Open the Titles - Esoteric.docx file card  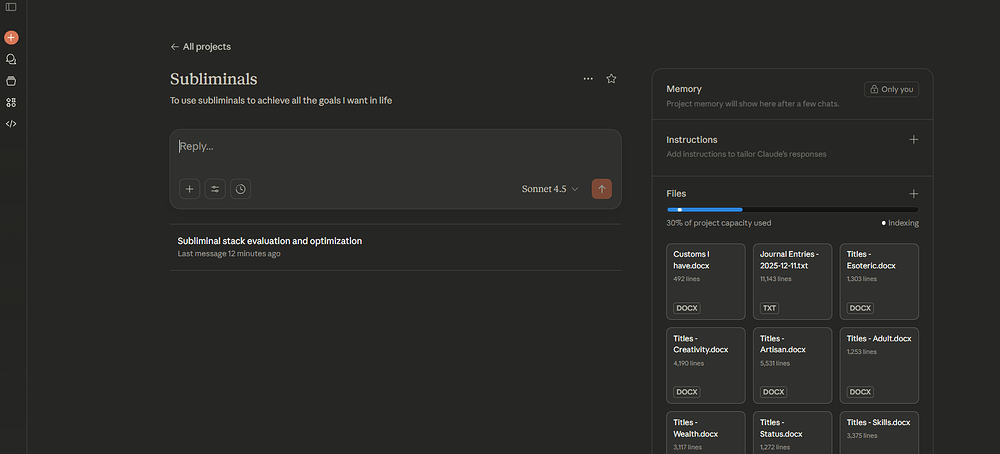(878, 282)
